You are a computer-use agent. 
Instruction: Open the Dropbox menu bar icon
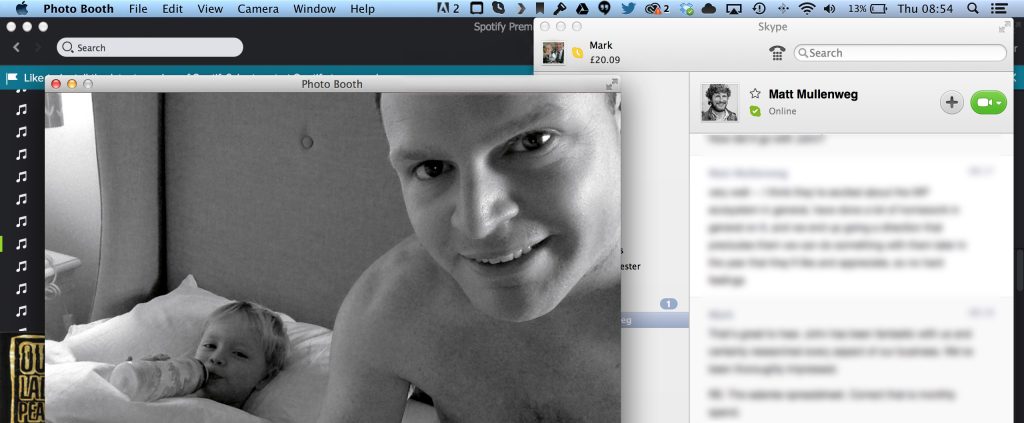(x=686, y=8)
